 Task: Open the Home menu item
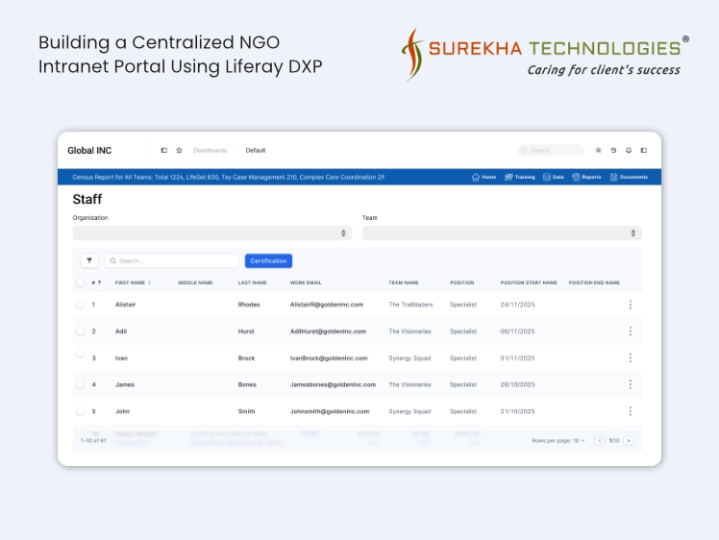tap(484, 177)
